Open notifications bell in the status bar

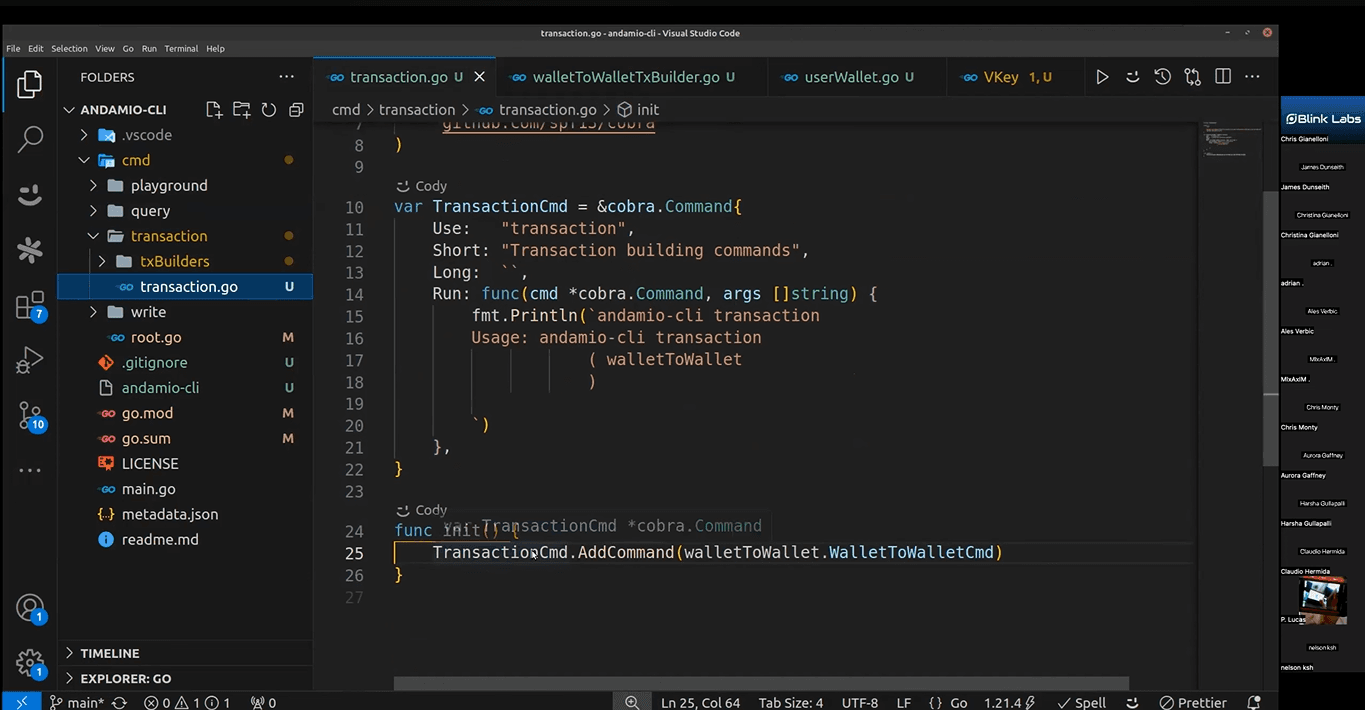(x=1256, y=702)
